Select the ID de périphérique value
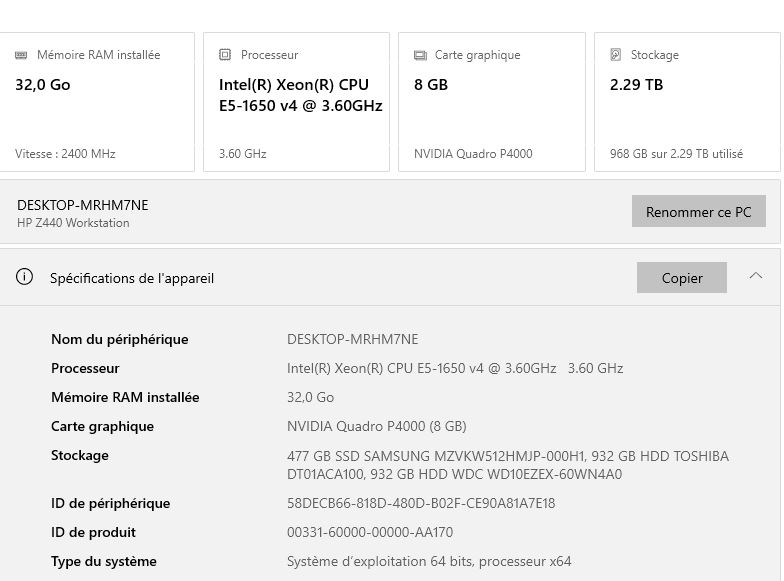This screenshot has height=581, width=784. coord(421,503)
